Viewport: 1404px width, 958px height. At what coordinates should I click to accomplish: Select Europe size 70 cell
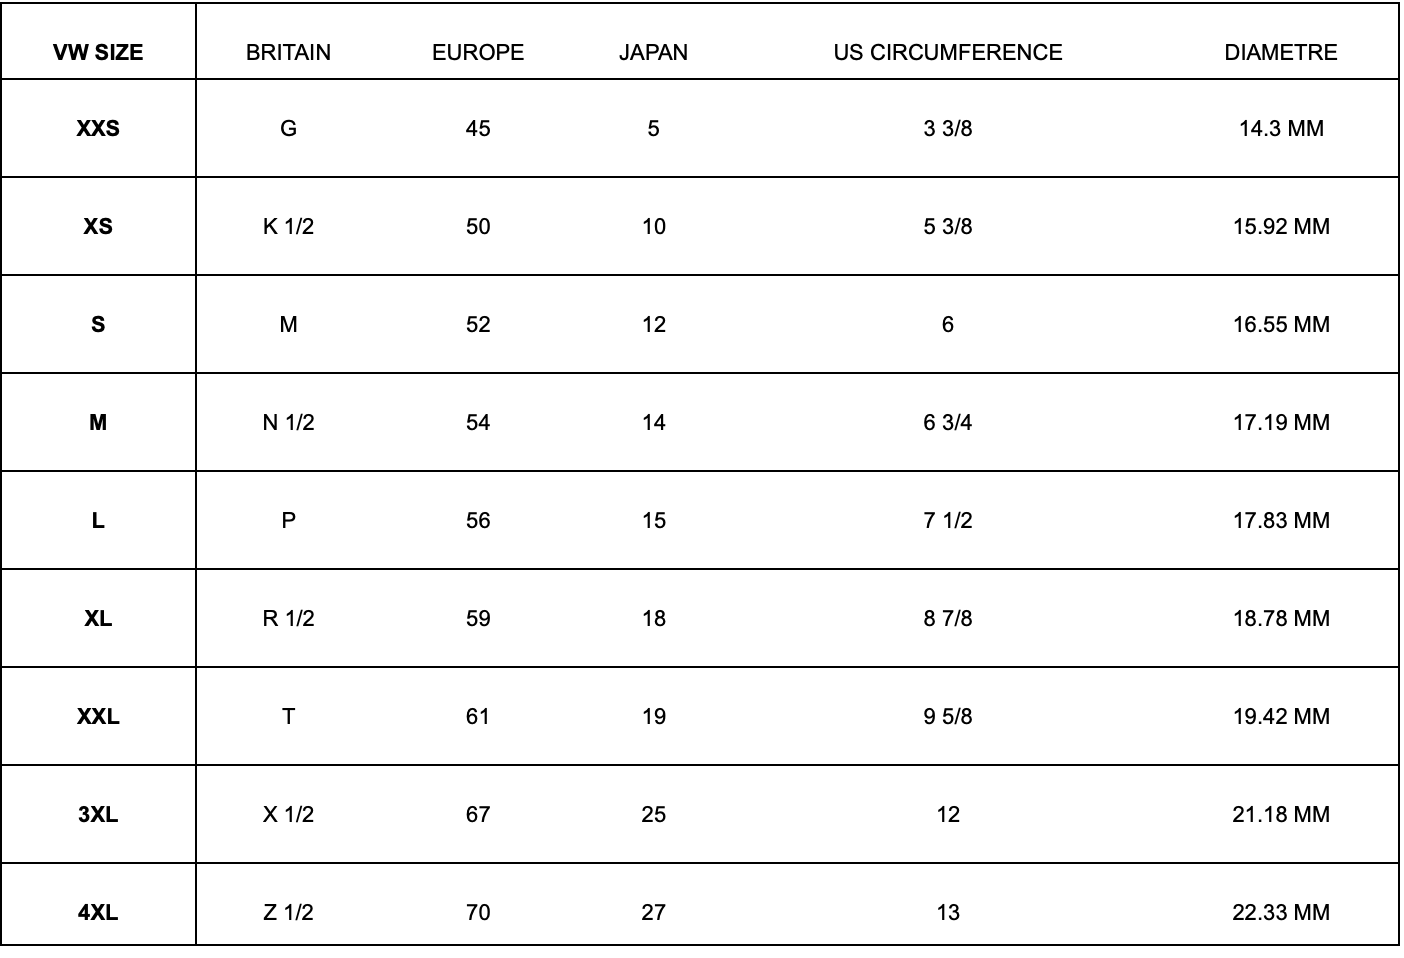pyautogui.click(x=478, y=912)
